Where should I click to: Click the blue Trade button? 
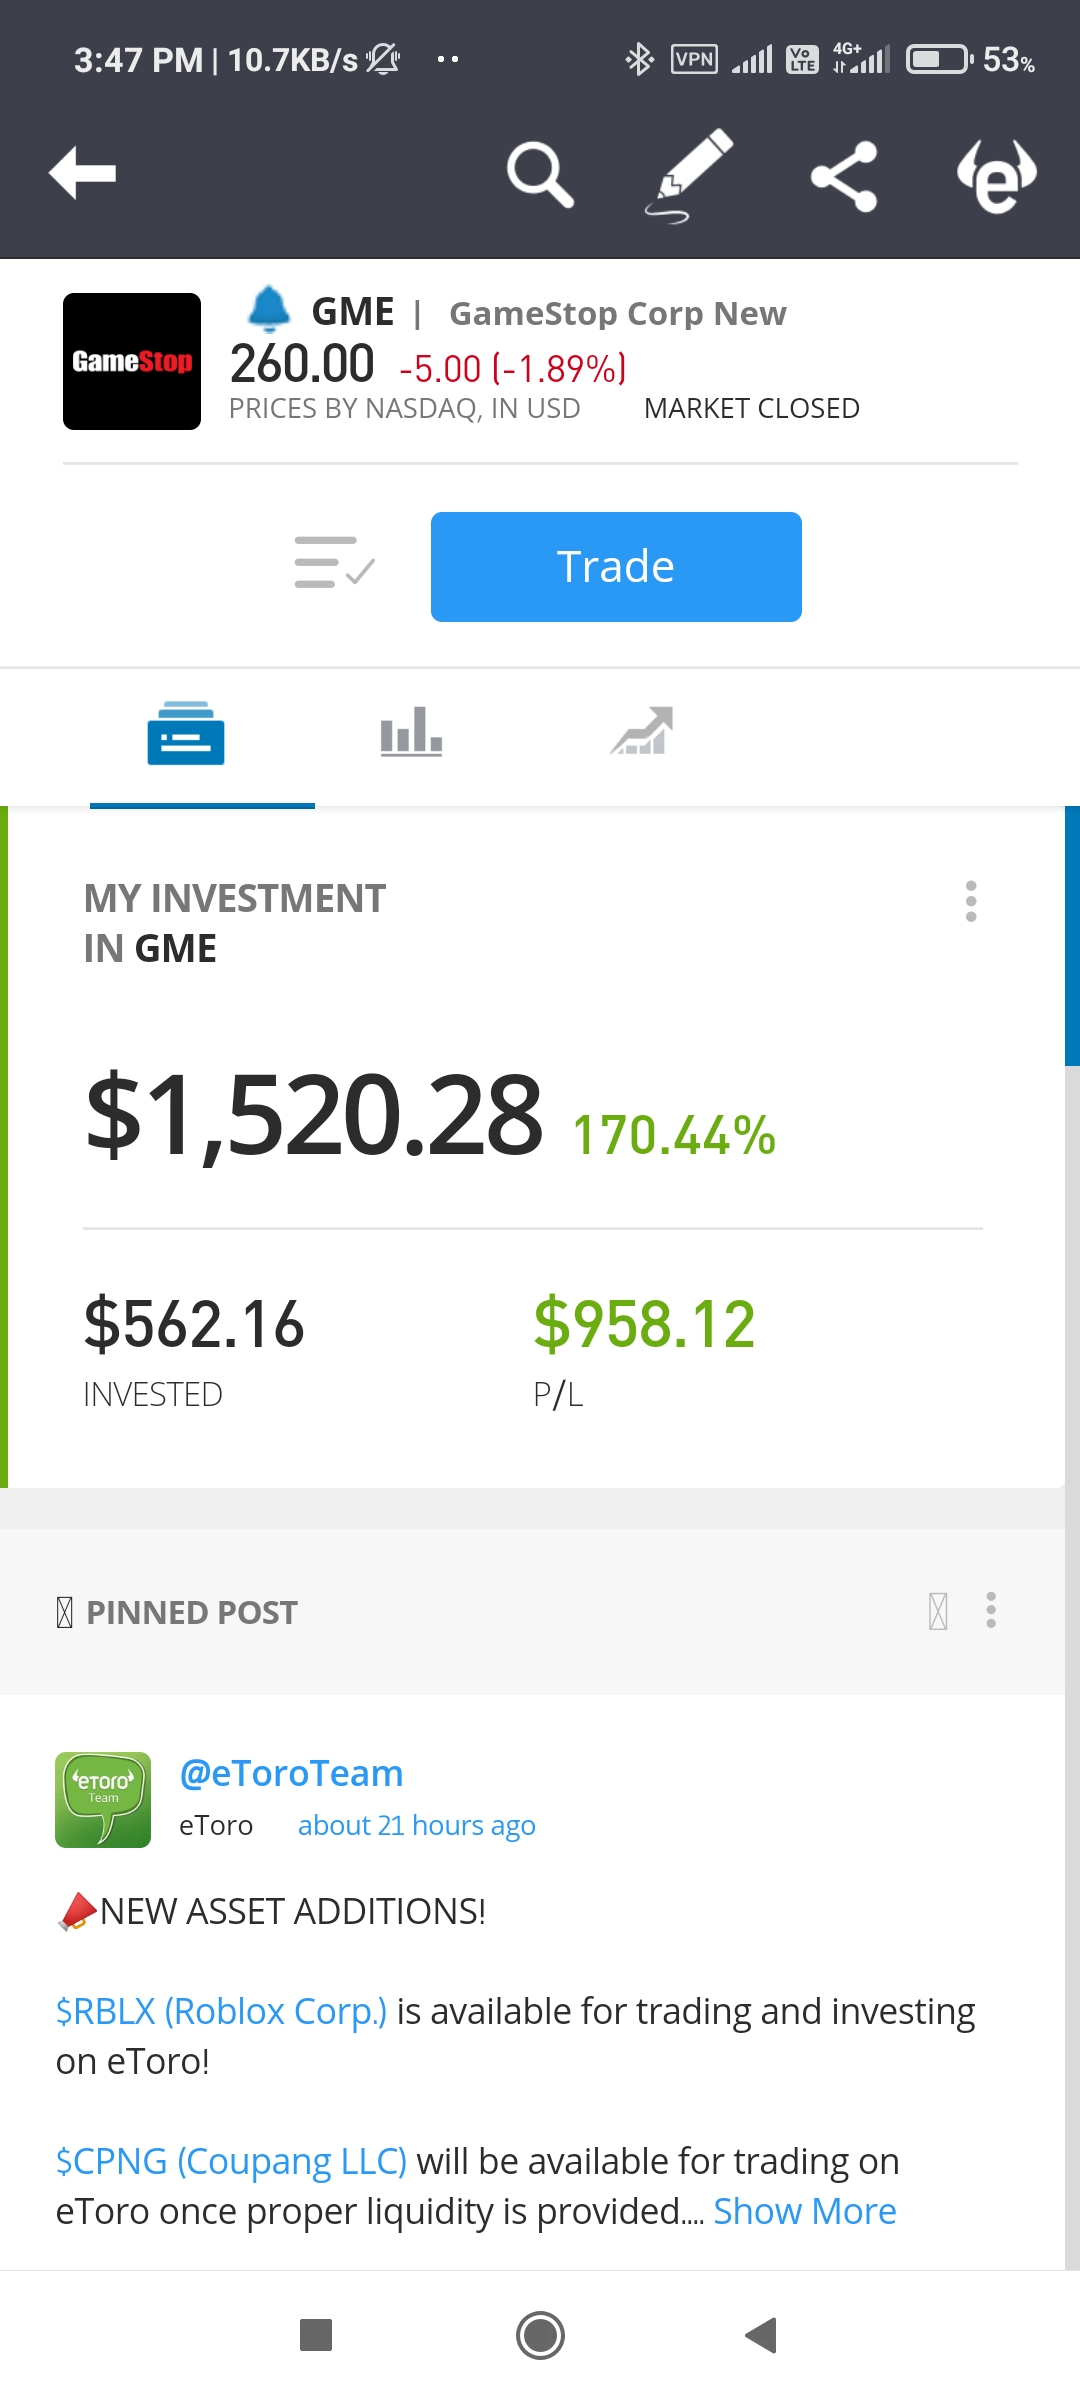(x=616, y=567)
